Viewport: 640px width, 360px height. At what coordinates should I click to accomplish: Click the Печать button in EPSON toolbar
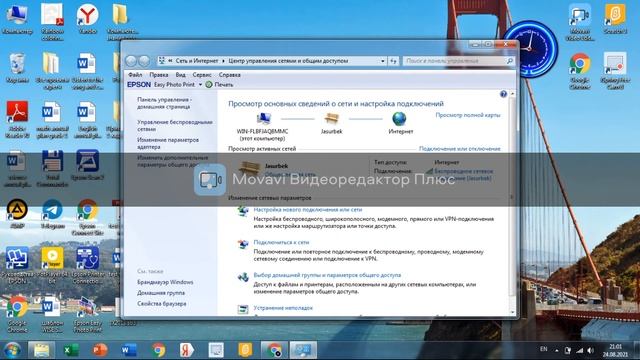[x=219, y=84]
